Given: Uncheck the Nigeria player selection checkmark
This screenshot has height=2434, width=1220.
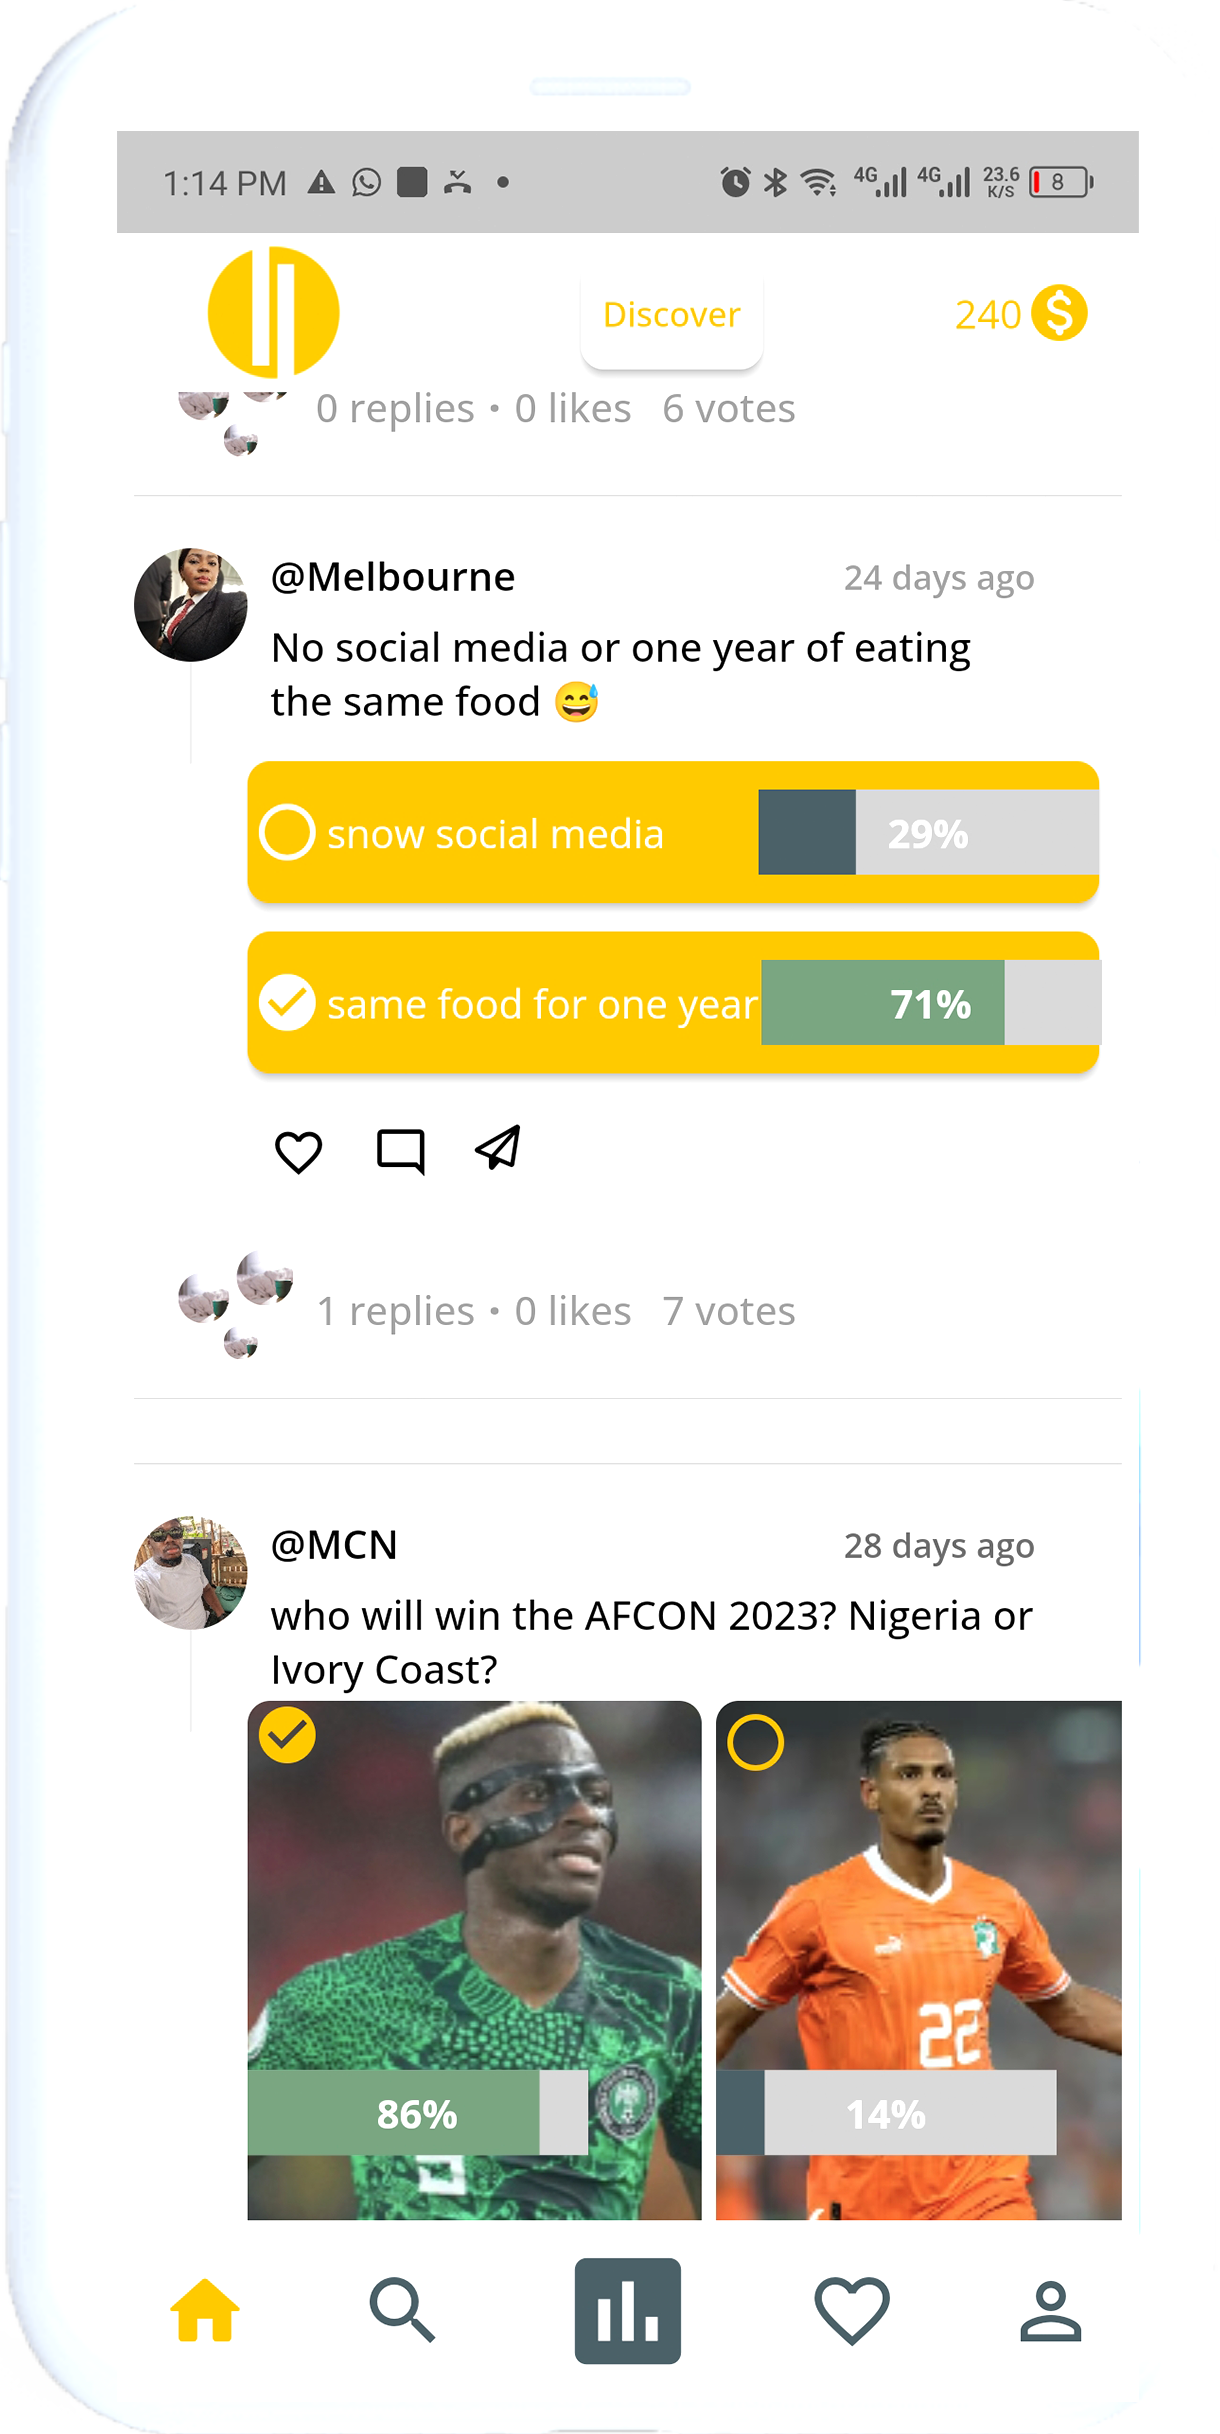Looking at the screenshot, I should (x=287, y=1735).
